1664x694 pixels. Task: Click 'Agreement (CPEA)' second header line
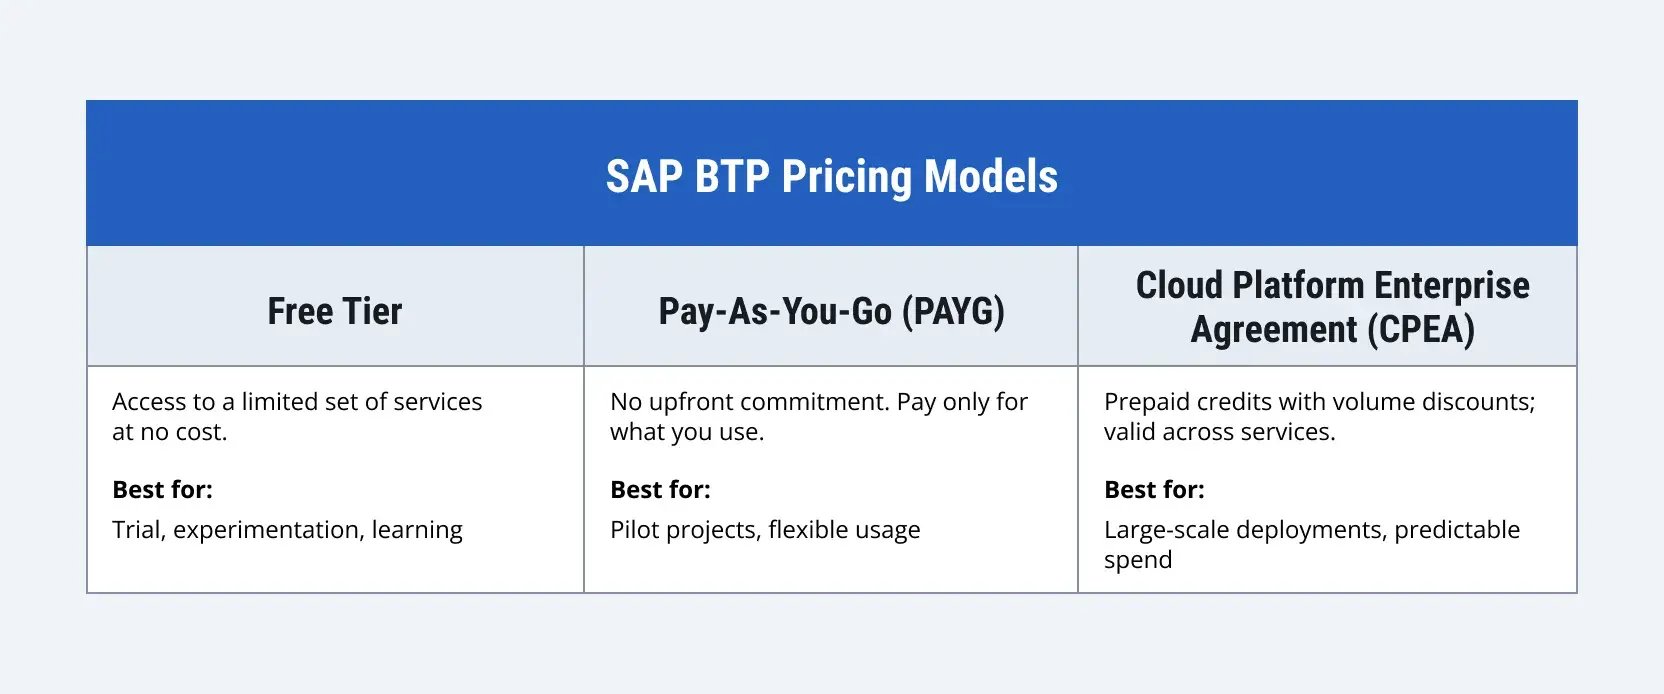pos(1332,329)
